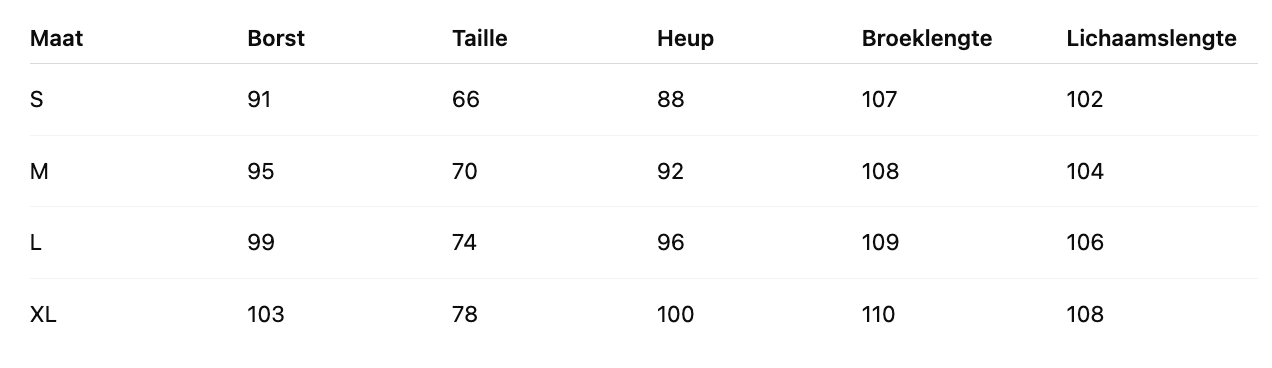Select the Heup column header
The width and height of the screenshot is (1272, 368).
685,39
